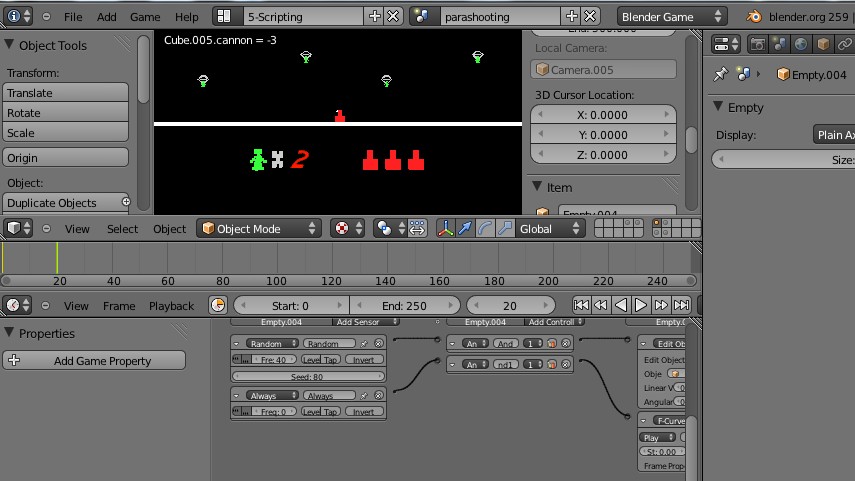The image size is (855, 481).
Task: Enable the translate manipulator arrow
Action: pos(465,229)
